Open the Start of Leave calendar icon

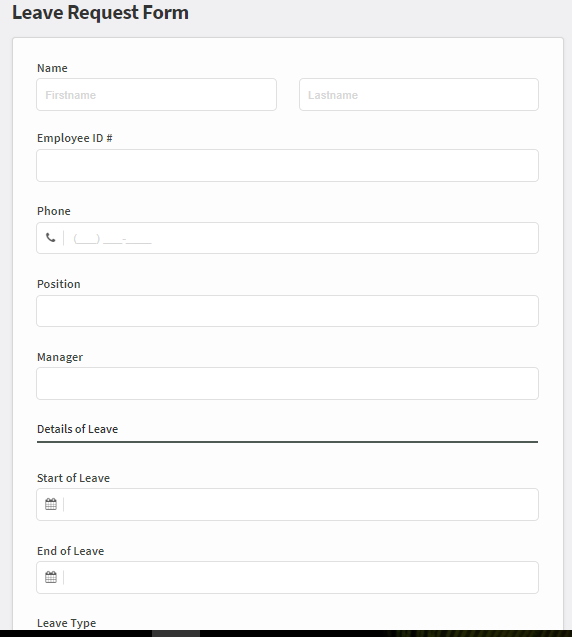tap(51, 504)
